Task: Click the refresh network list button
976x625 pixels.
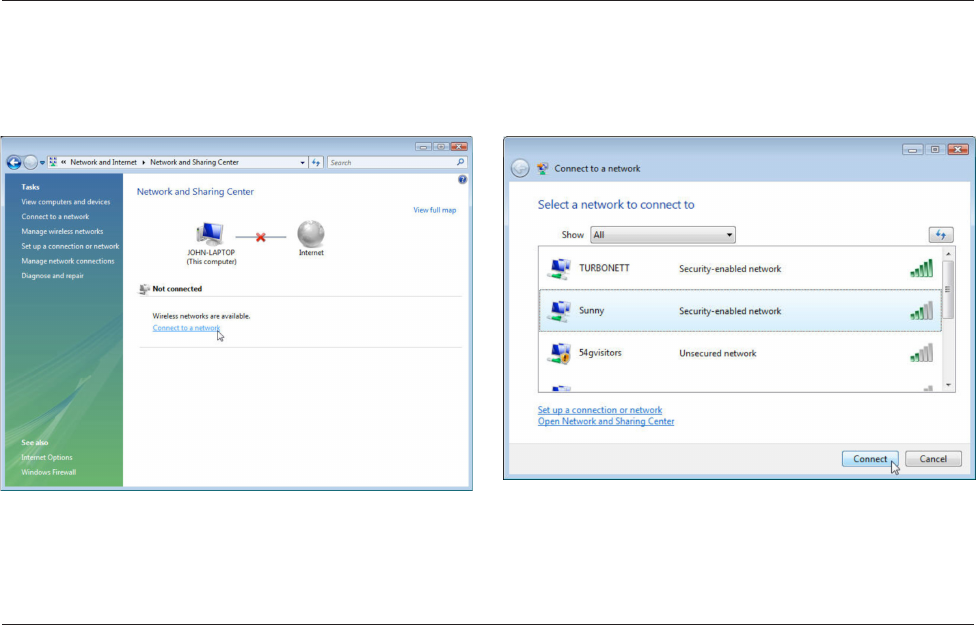Action: (x=941, y=235)
